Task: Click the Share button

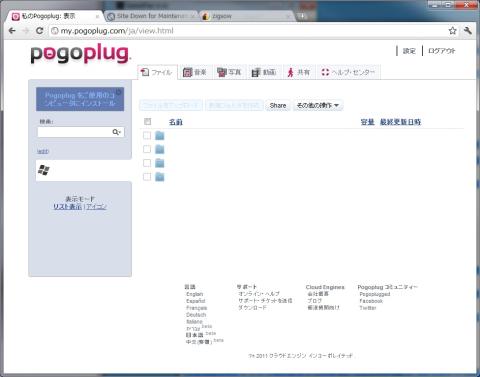Action: (278, 105)
